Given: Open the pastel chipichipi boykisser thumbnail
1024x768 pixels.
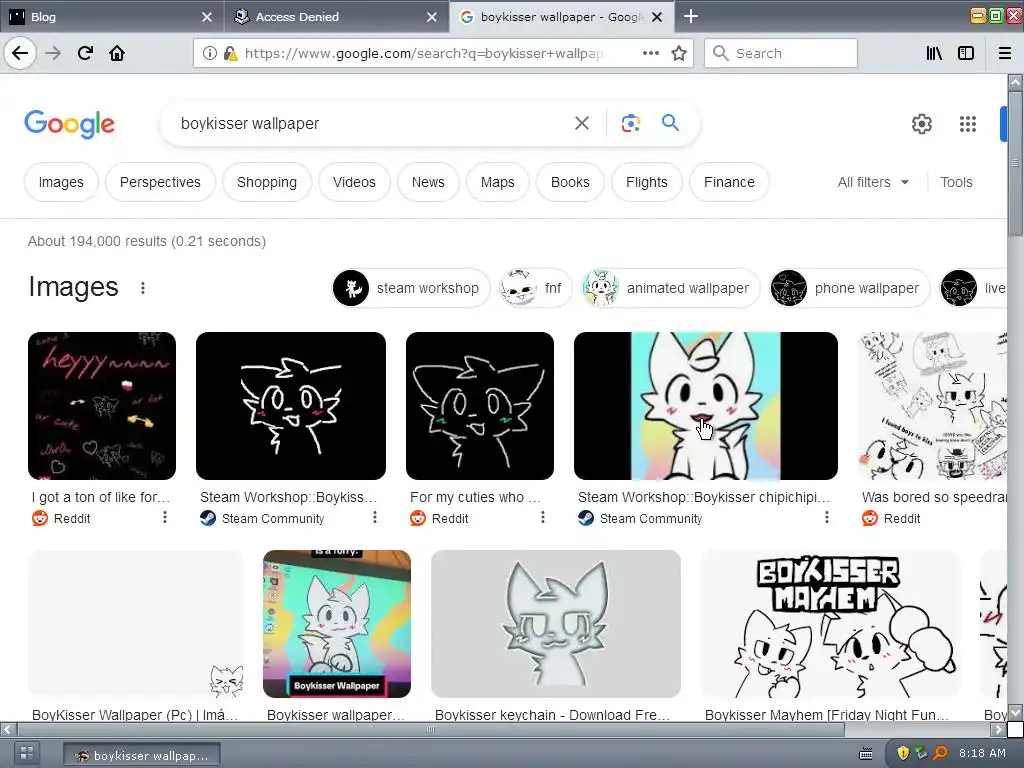Looking at the screenshot, I should pyautogui.click(x=705, y=406).
